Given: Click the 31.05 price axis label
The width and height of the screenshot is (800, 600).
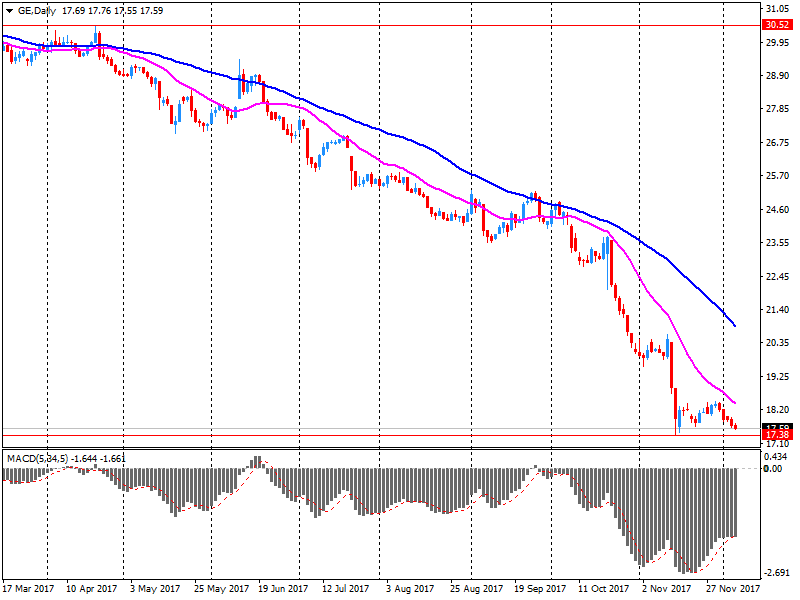Looking at the screenshot, I should point(778,9).
